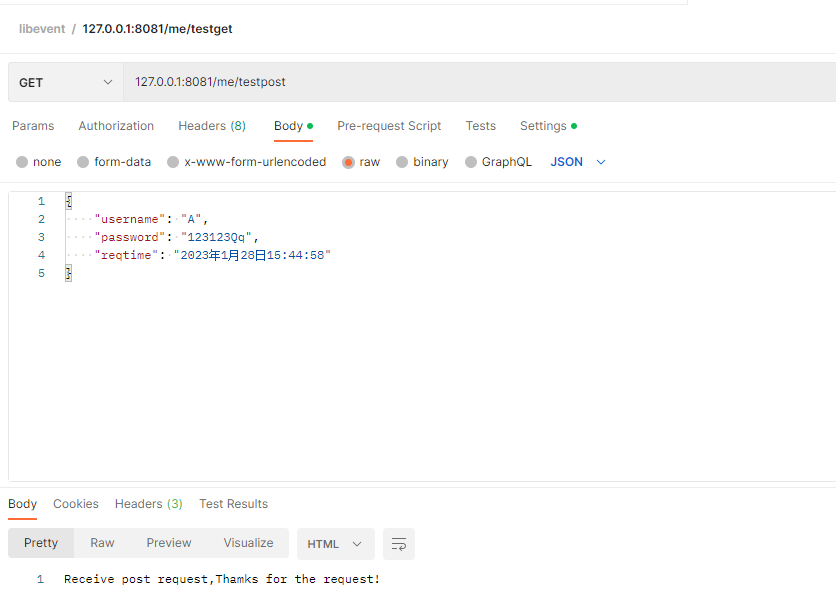Choose the GraphQL body option

pyautogui.click(x=471, y=162)
